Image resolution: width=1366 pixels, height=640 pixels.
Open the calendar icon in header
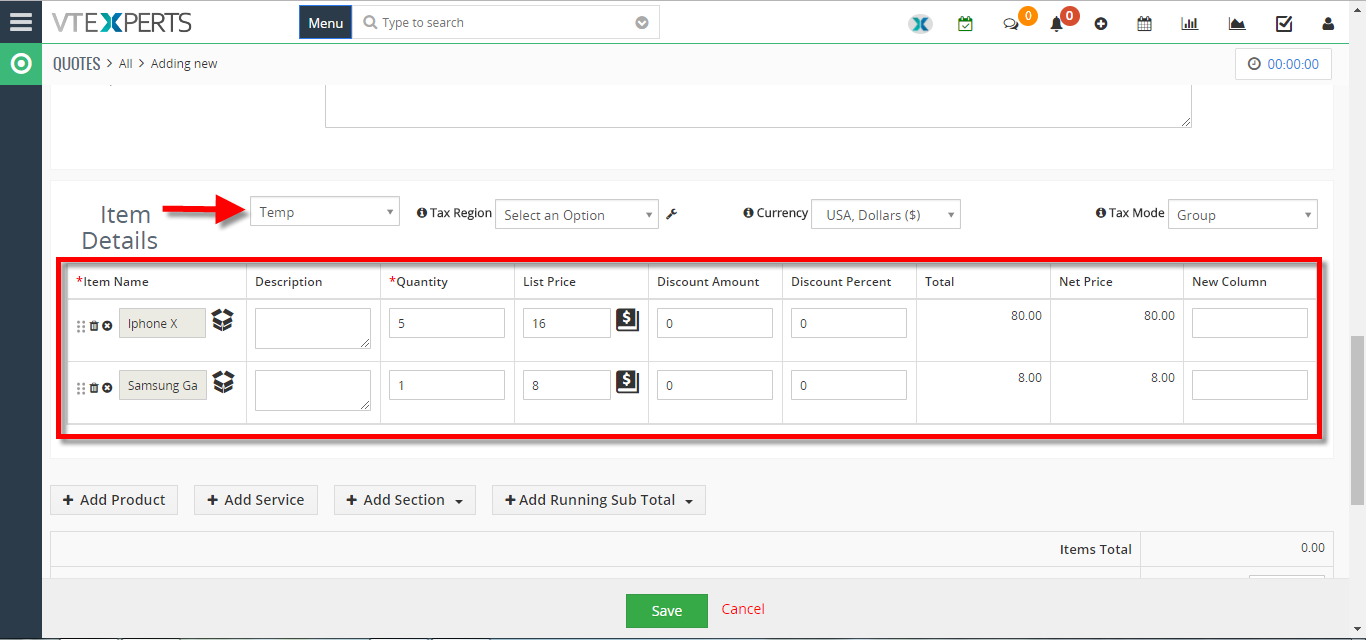(1144, 24)
